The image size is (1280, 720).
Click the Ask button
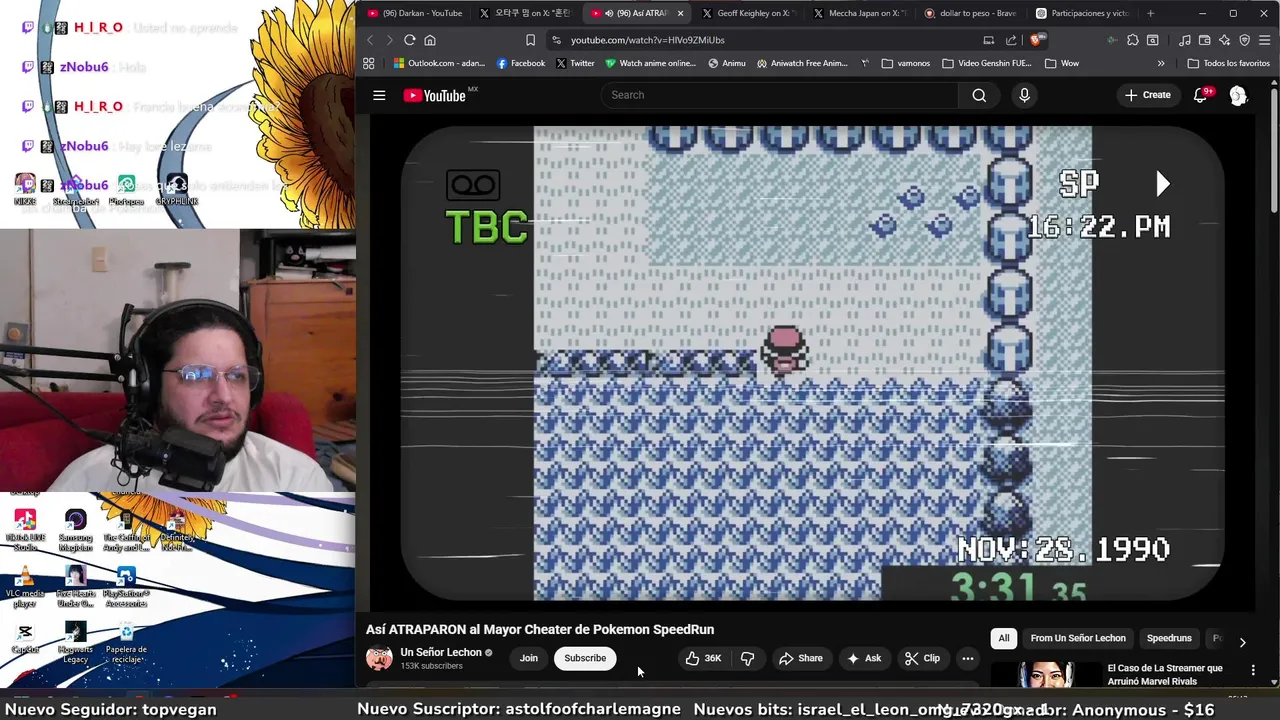(x=864, y=658)
